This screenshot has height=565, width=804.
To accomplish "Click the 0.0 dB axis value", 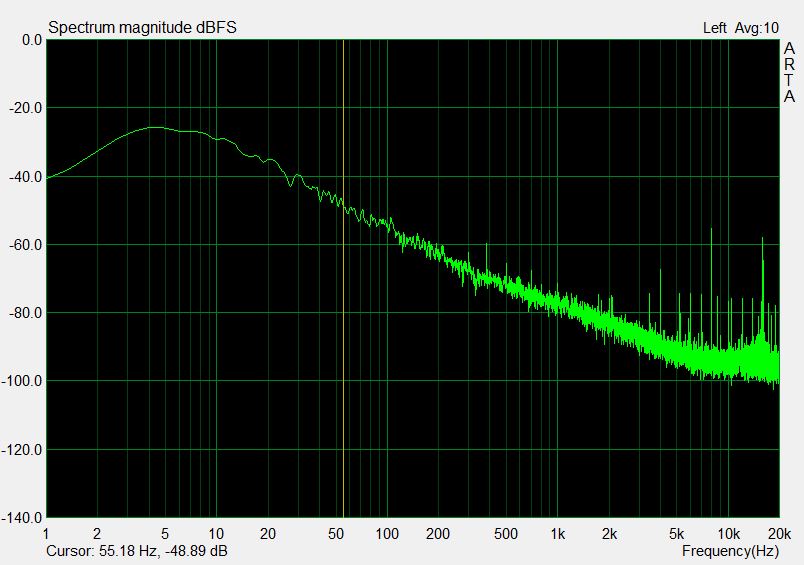I will pyautogui.click(x=32, y=40).
